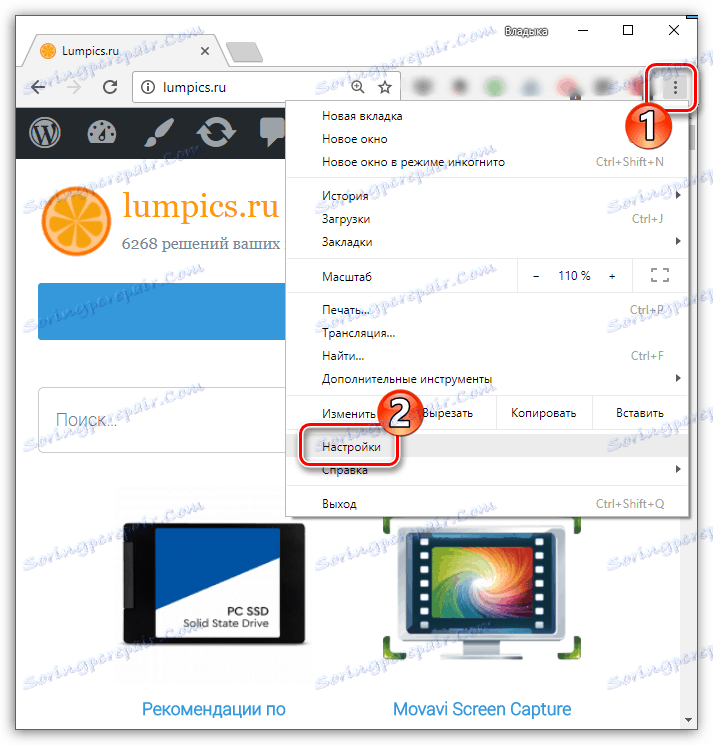Open the 'Рекомендации по' article link
The width and height of the screenshot is (713, 745).
pos(214,709)
